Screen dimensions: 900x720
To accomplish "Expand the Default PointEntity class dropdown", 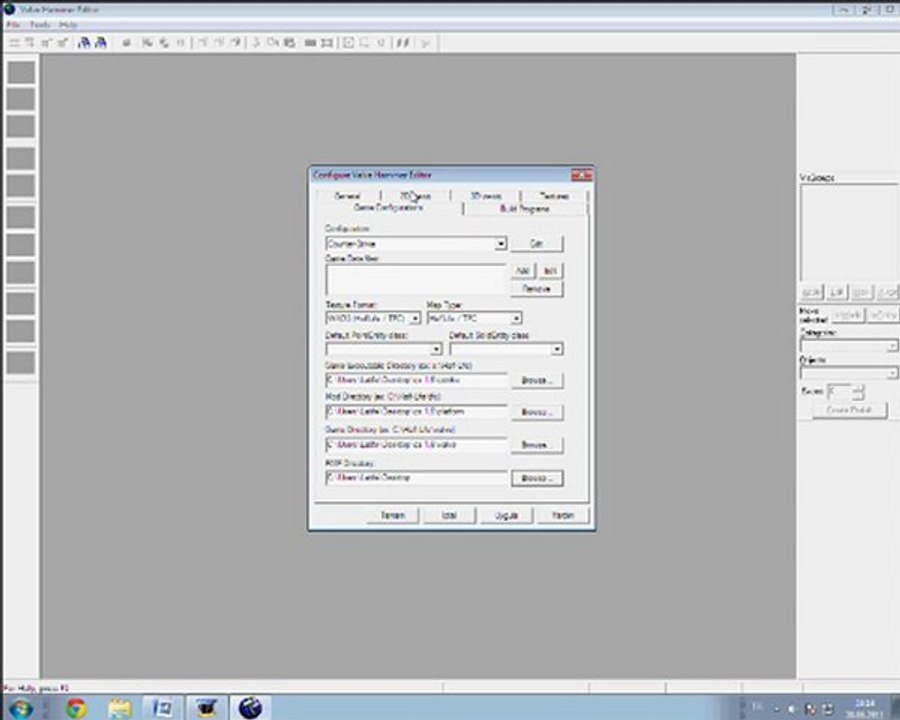I will click(383, 349).
